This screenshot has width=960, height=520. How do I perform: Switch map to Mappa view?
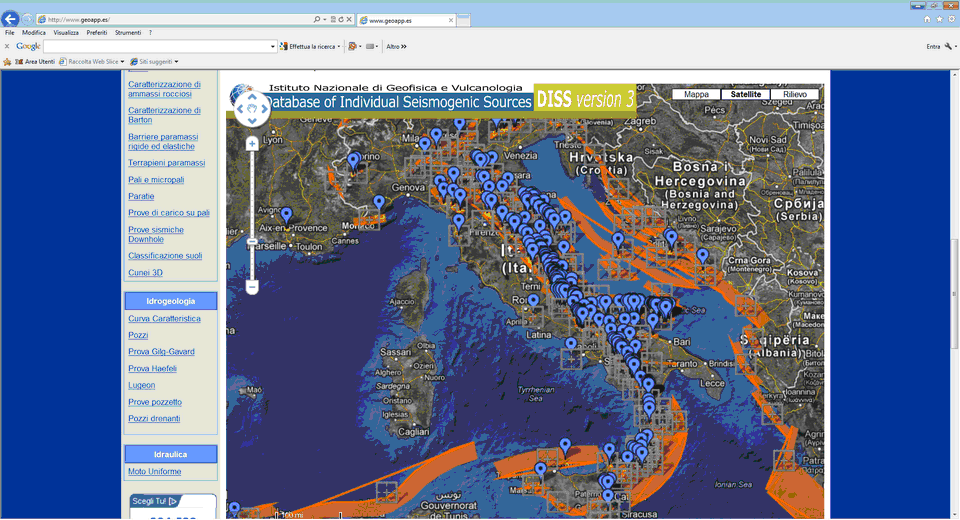click(696, 94)
